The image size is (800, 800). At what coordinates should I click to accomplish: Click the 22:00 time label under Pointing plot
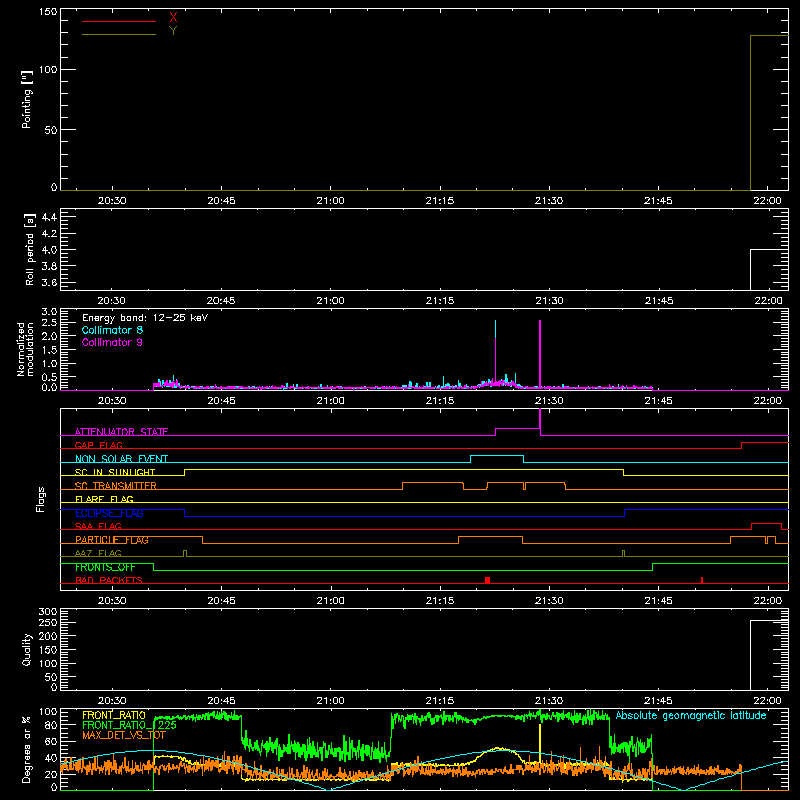click(767, 201)
